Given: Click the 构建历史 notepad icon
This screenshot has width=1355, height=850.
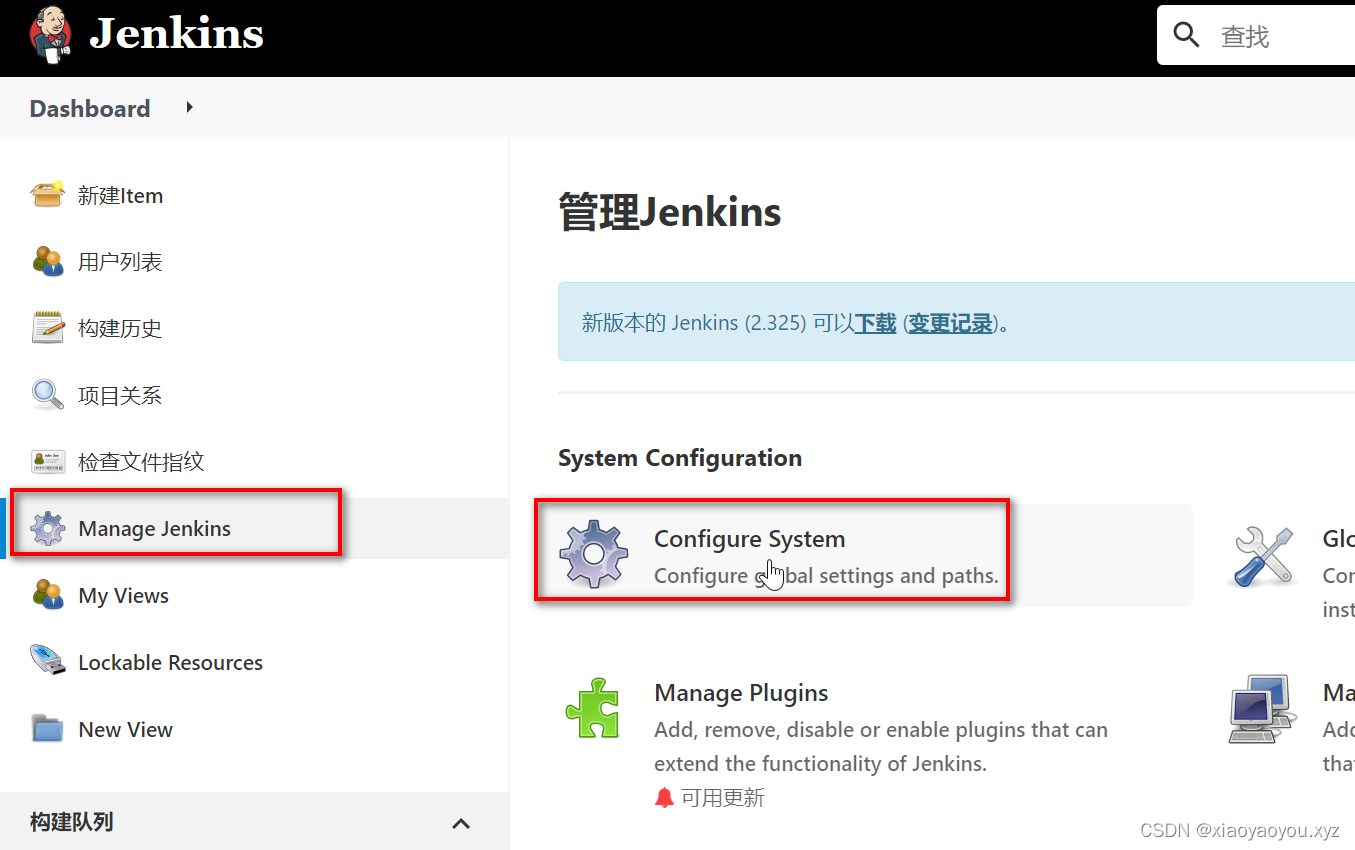Looking at the screenshot, I should point(48,328).
